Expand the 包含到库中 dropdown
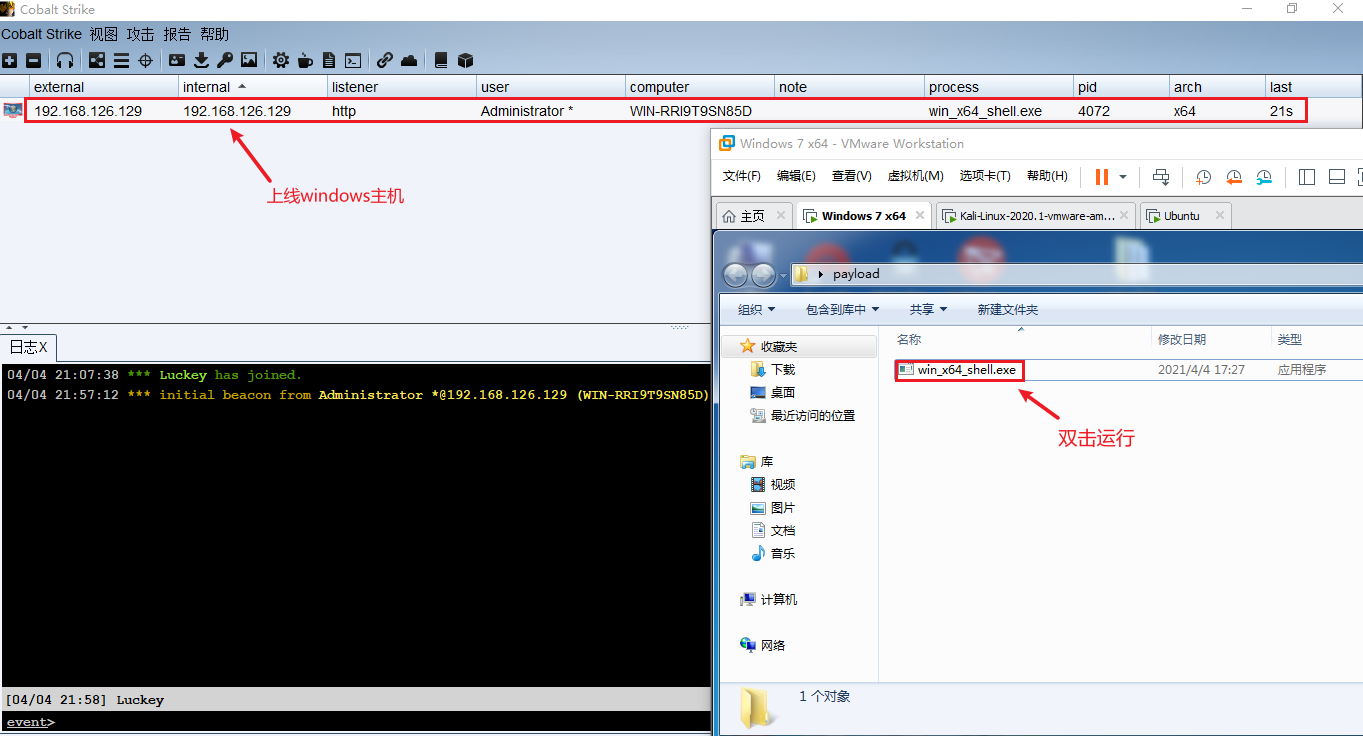This screenshot has height=736, width=1363. [x=841, y=309]
